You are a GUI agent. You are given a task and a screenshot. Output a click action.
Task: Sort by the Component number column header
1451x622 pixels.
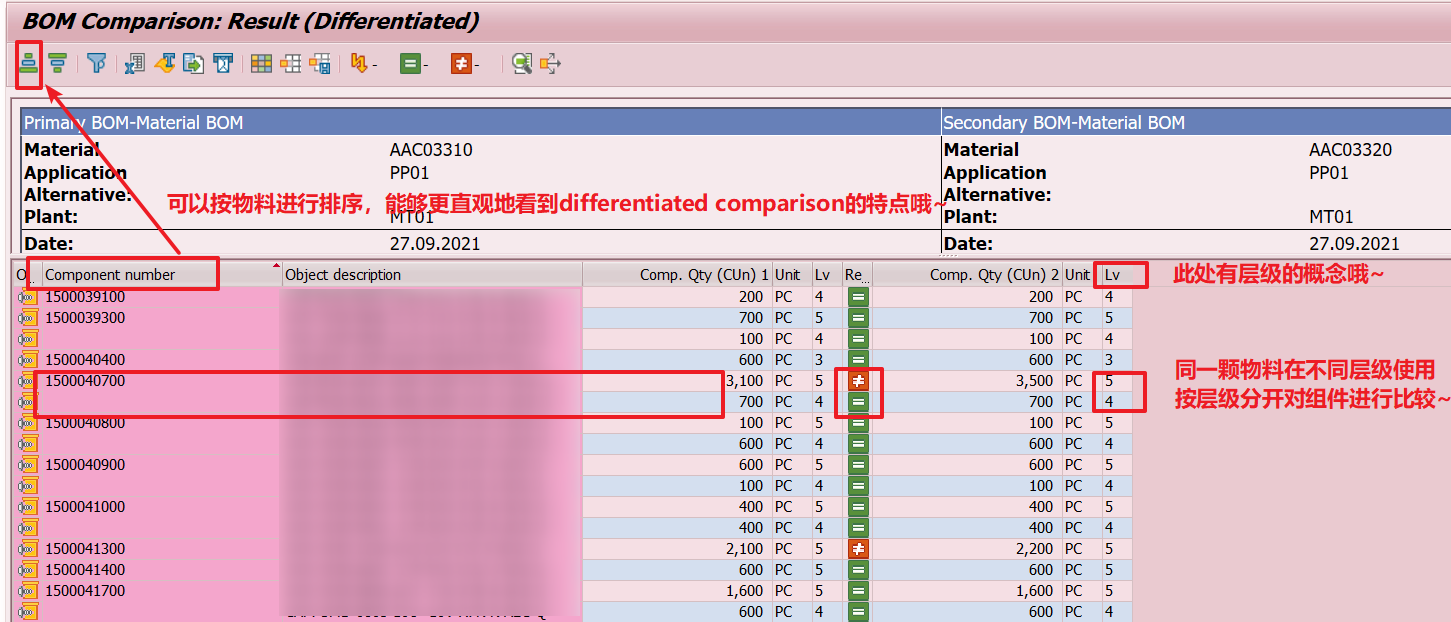click(x=120, y=273)
